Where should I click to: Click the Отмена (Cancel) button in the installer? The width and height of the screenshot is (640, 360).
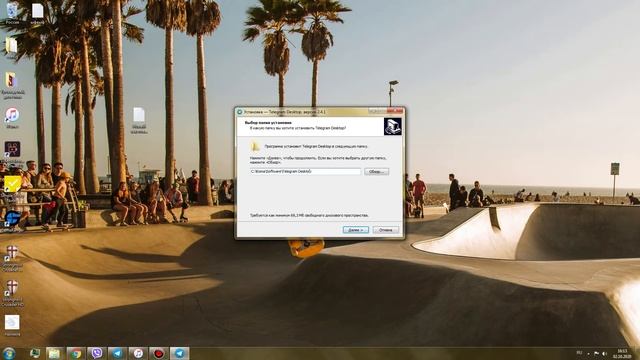click(x=386, y=230)
